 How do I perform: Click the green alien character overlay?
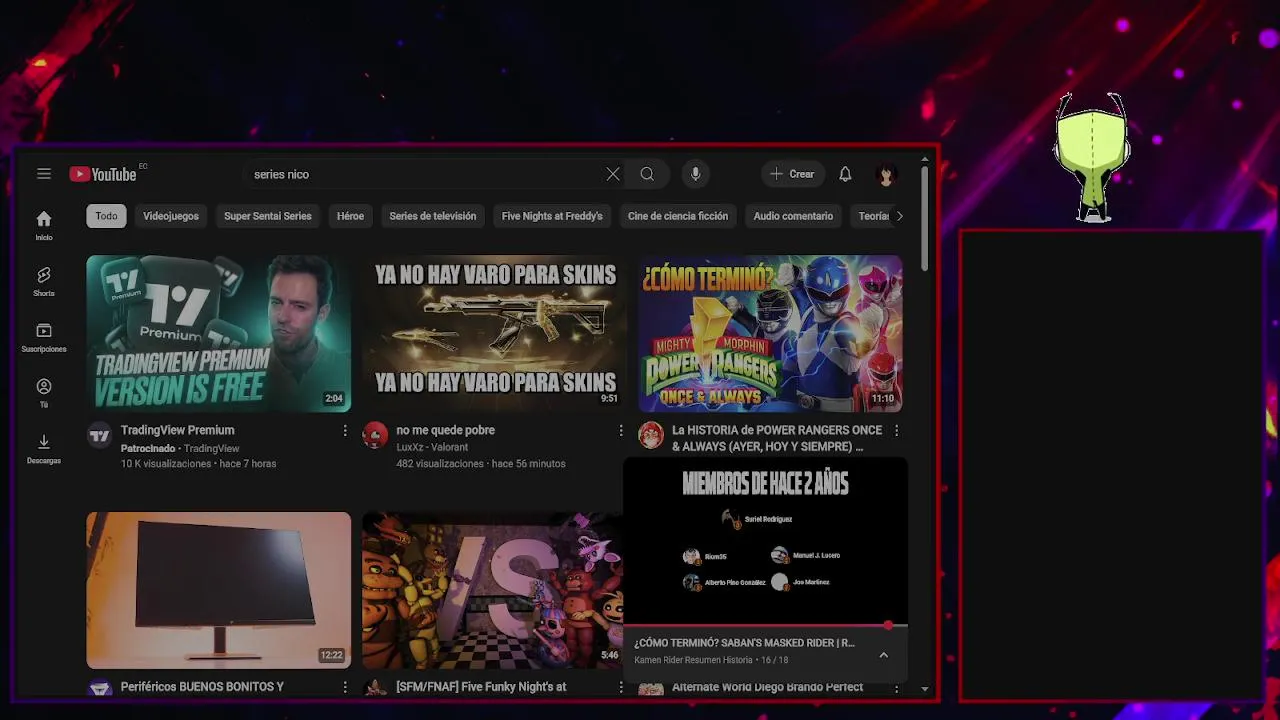tap(1092, 157)
